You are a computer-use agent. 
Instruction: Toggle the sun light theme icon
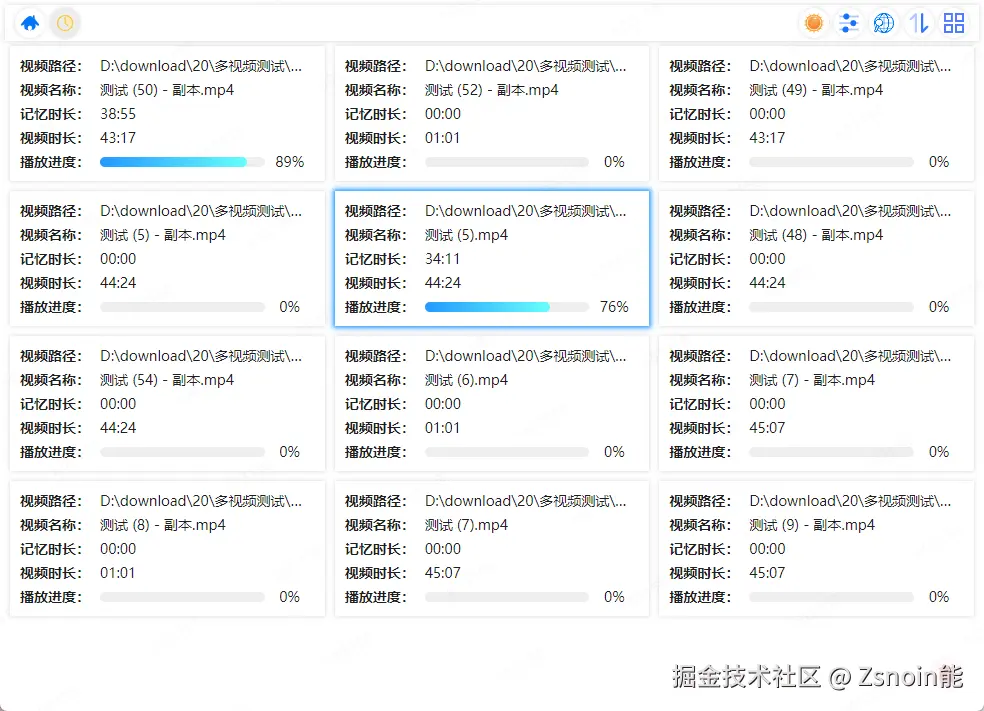tap(814, 23)
